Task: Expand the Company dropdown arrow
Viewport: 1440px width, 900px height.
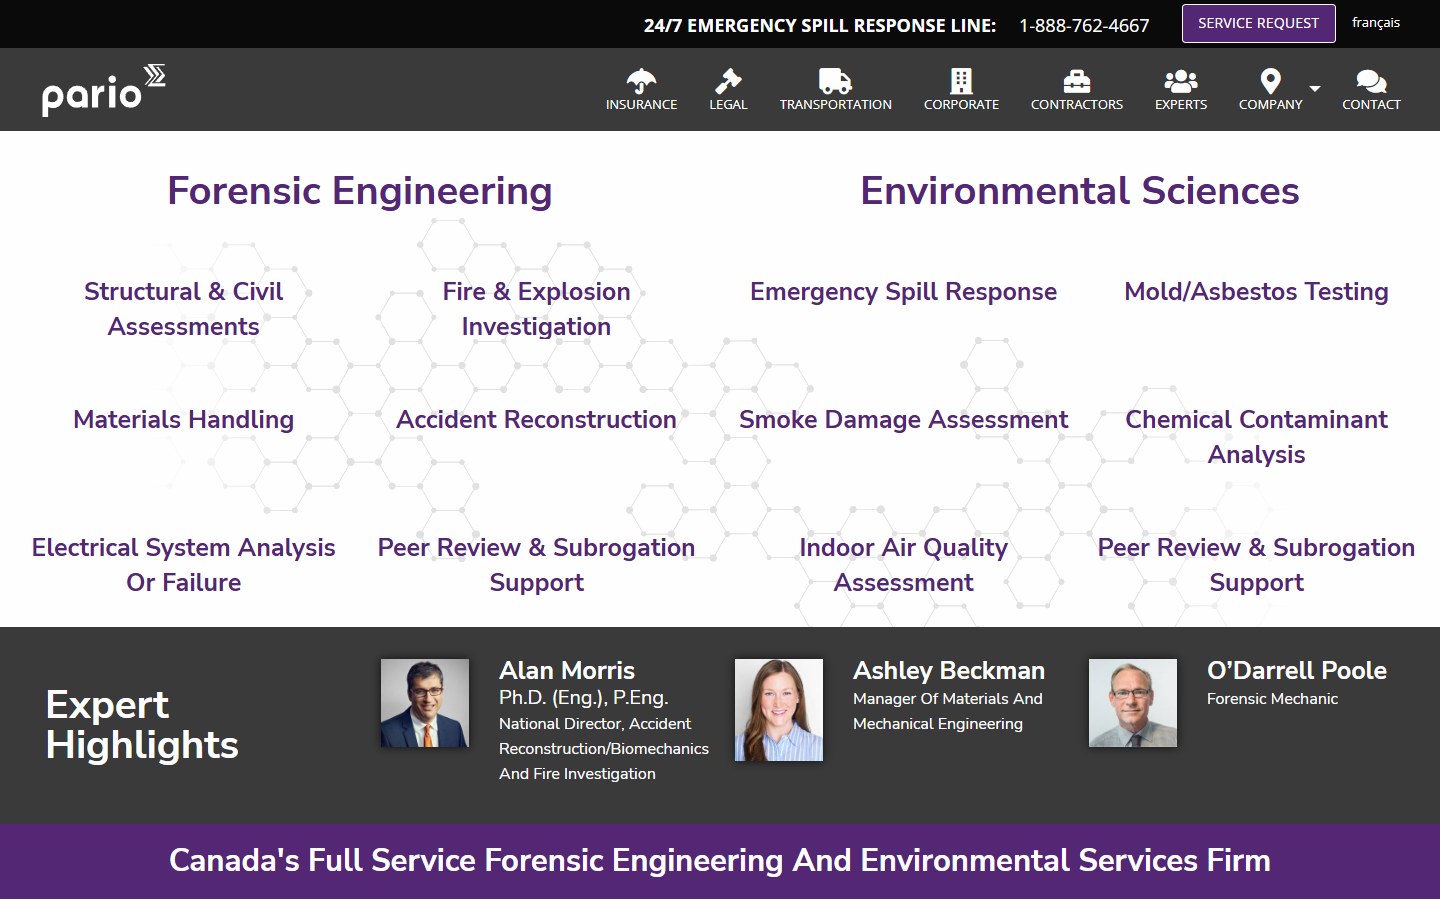Action: tap(1315, 89)
